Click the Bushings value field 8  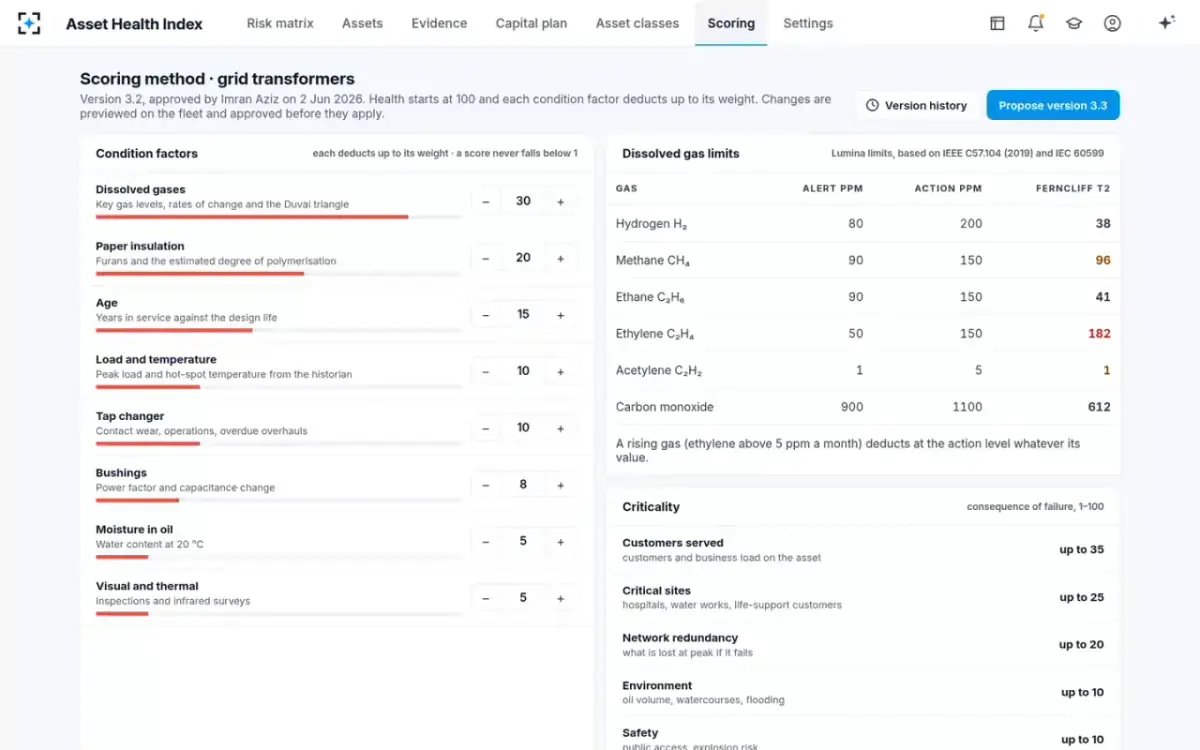click(523, 485)
